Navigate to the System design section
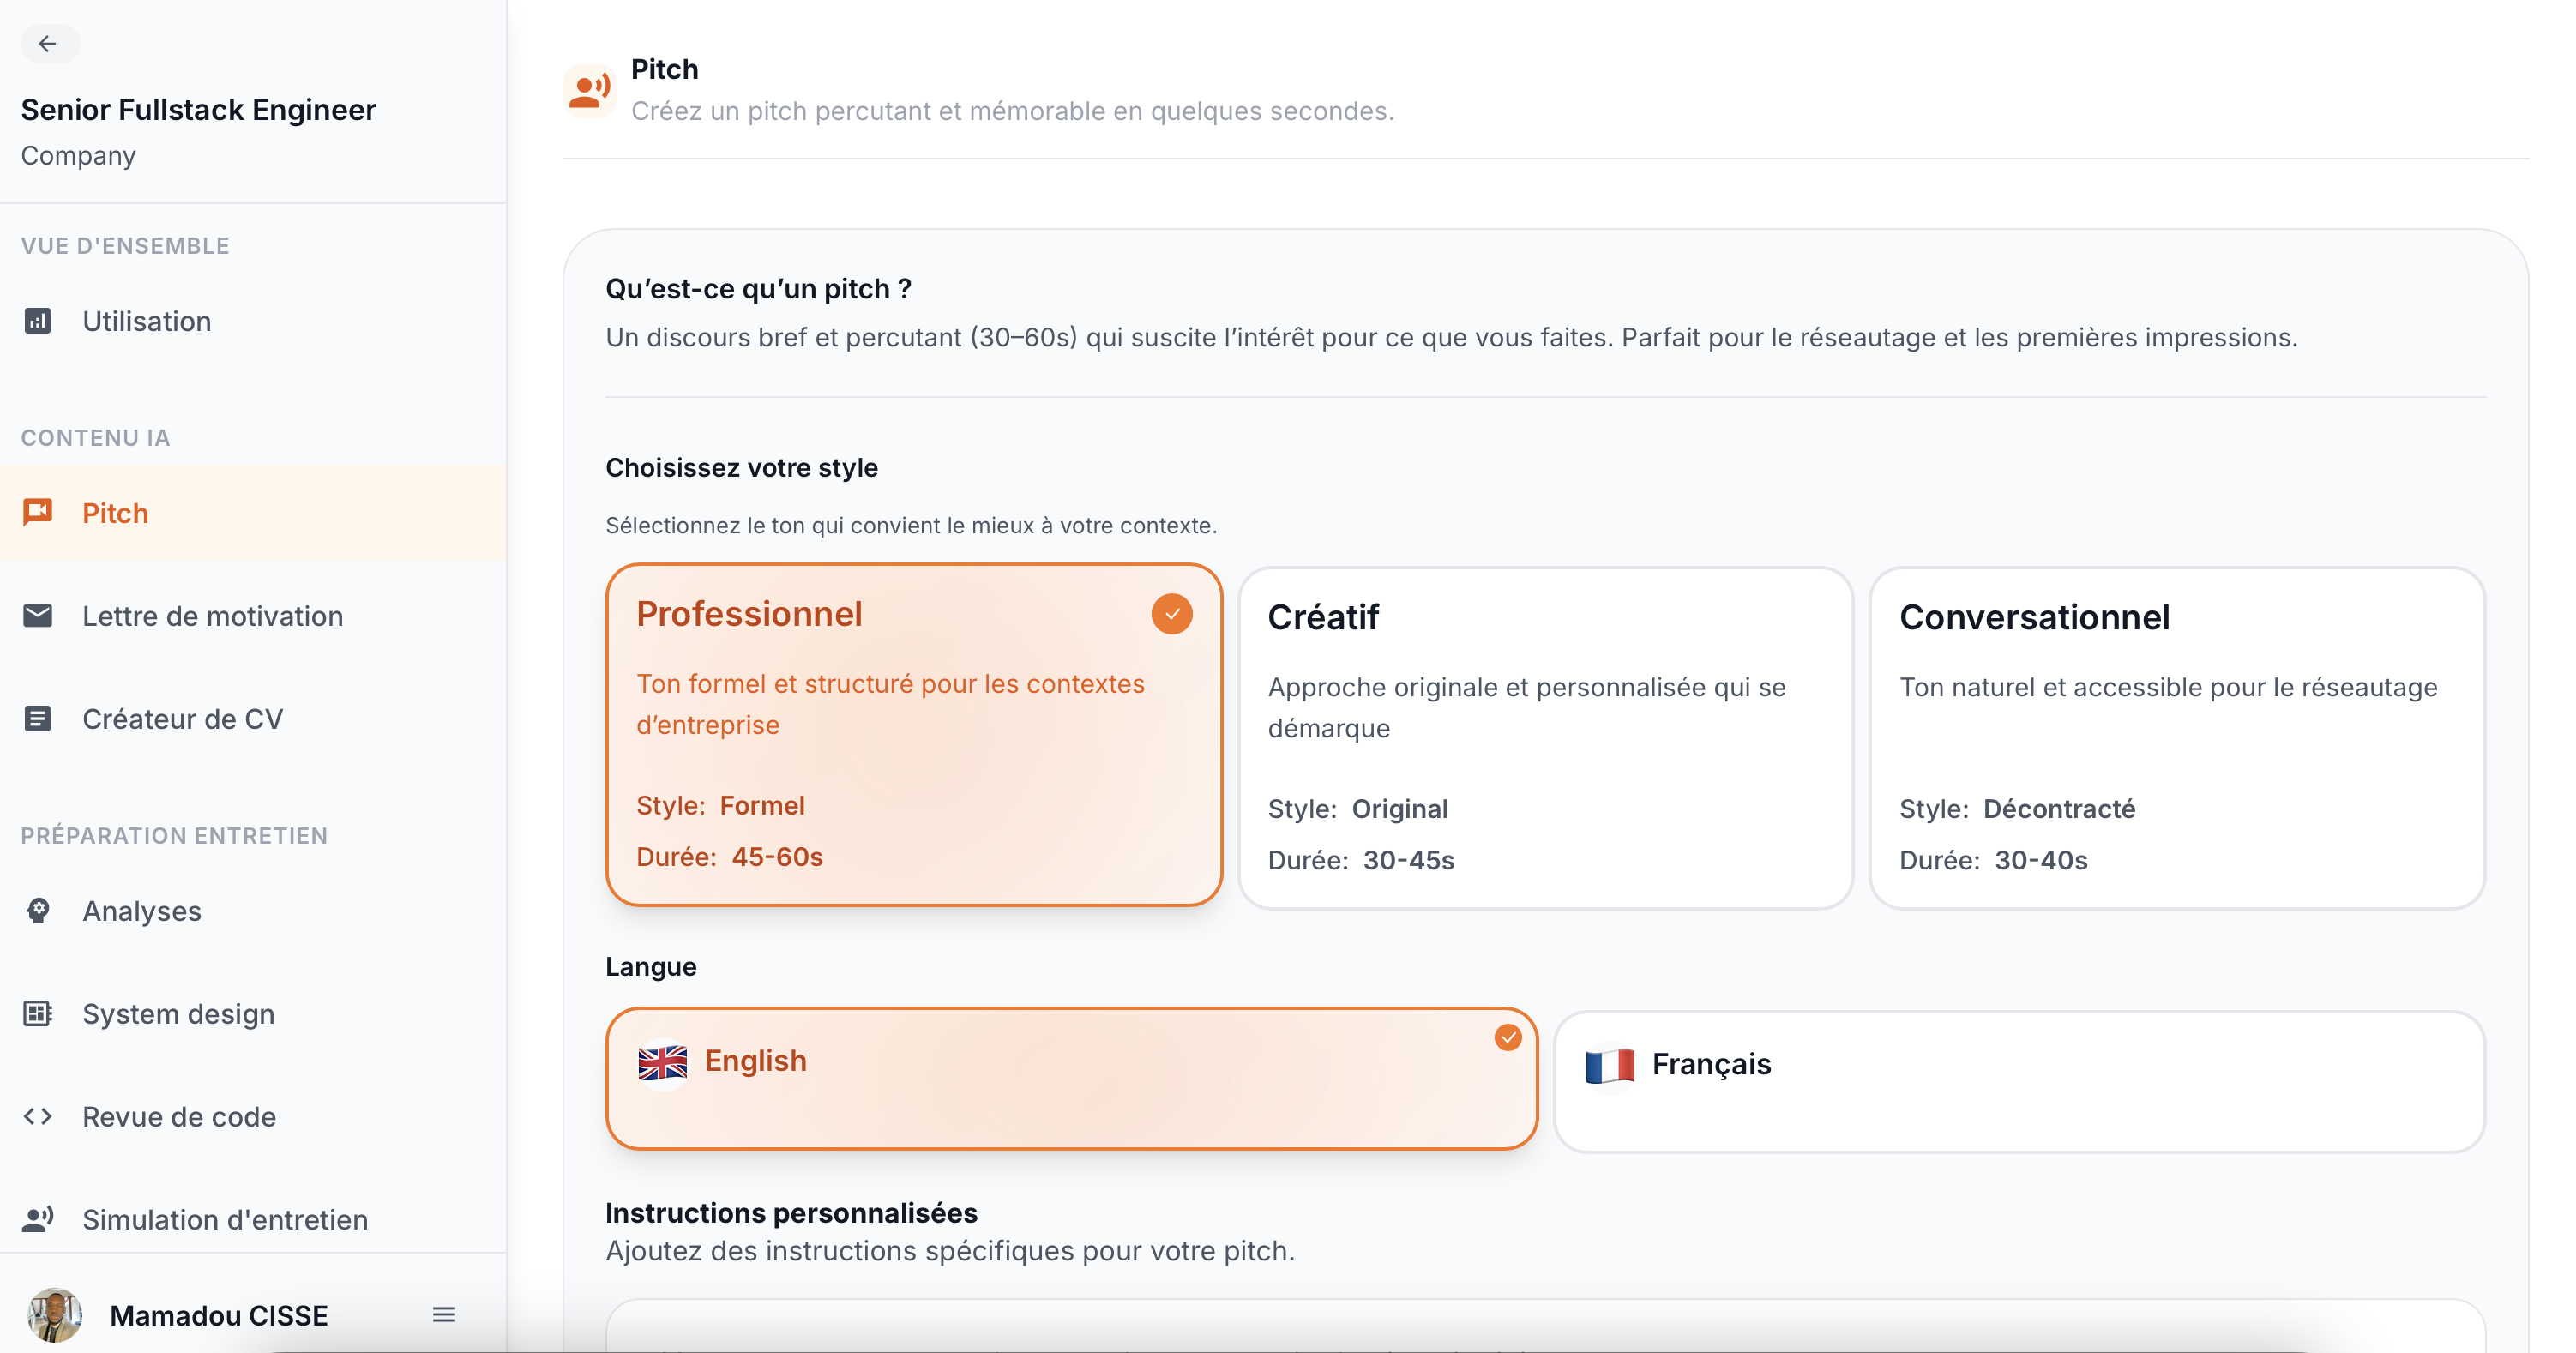This screenshot has width=2576, height=1353. 178,1013
